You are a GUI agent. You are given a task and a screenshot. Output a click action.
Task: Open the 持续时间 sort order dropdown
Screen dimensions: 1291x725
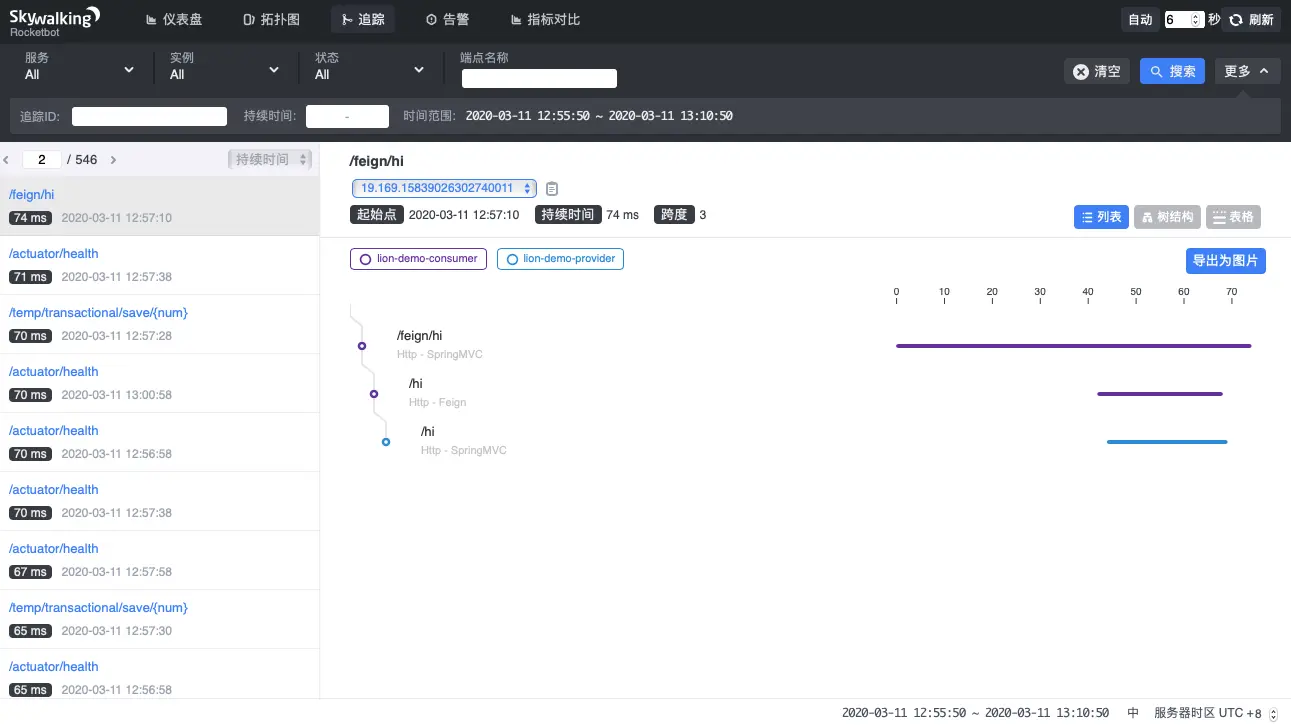270,159
